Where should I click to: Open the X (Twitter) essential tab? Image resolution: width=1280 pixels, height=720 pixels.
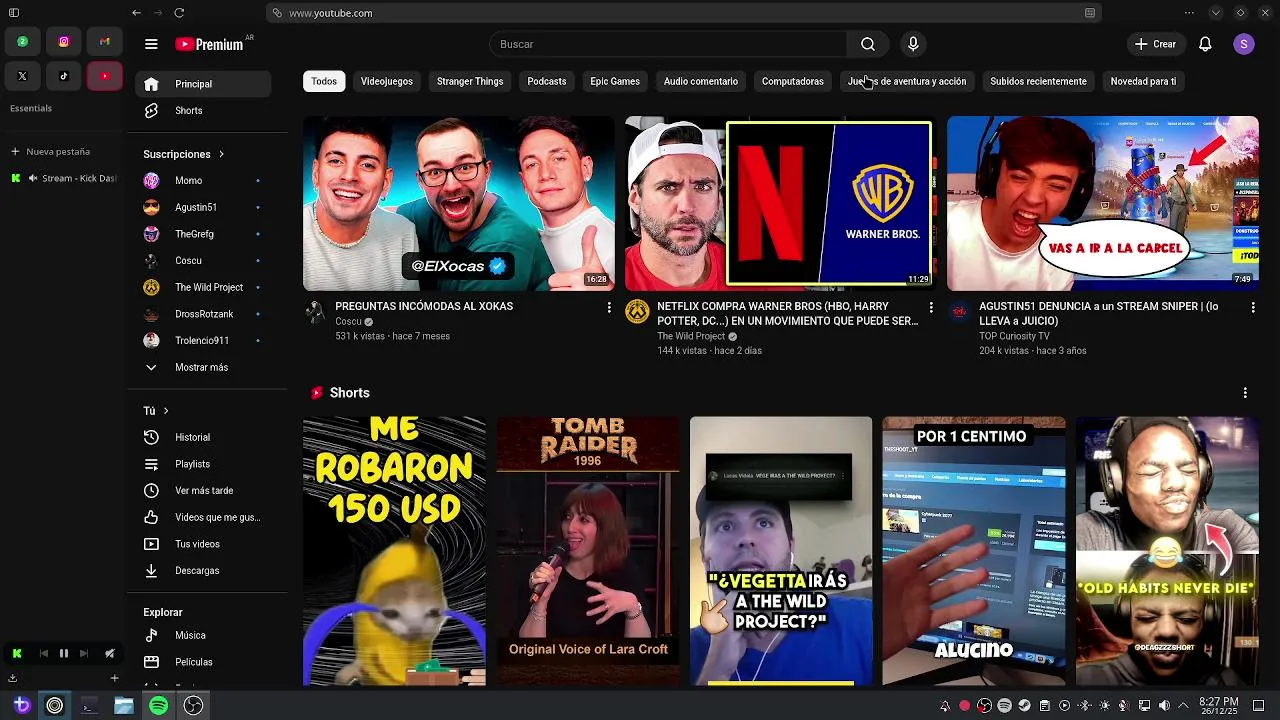click(22, 76)
